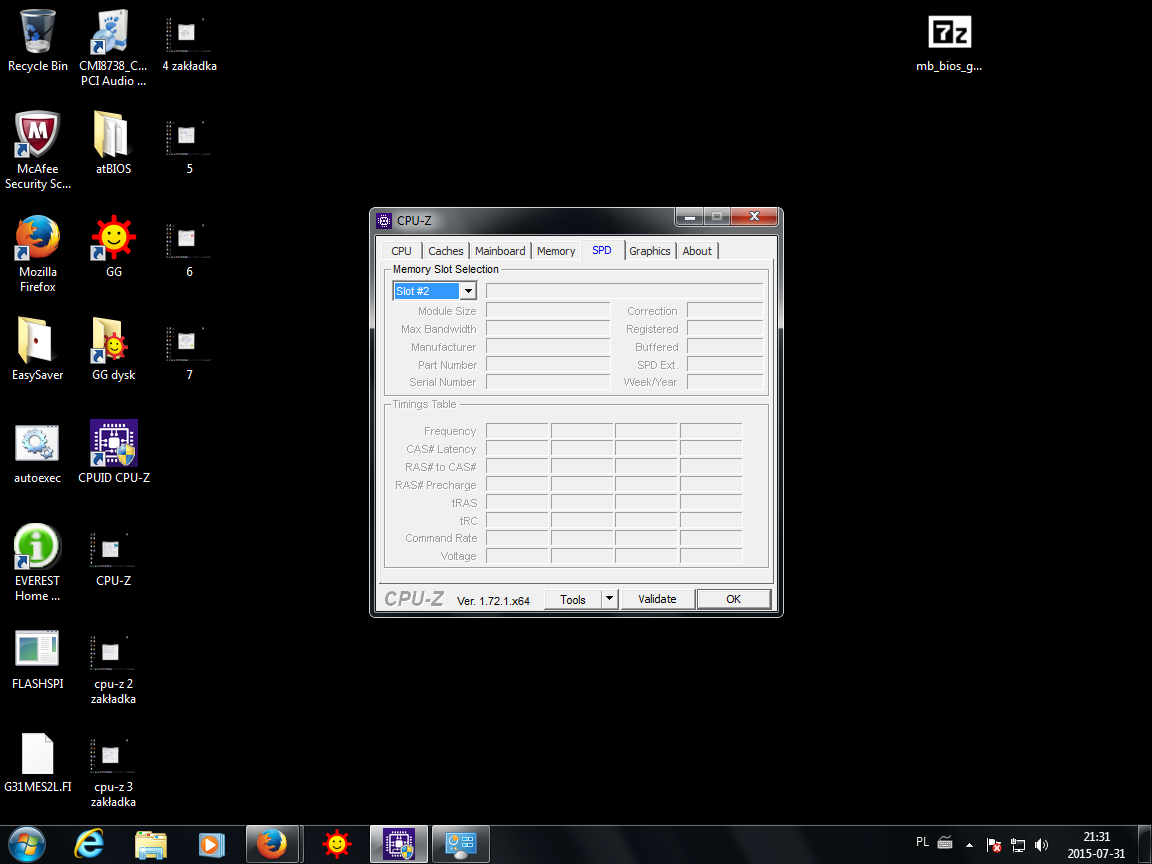Image resolution: width=1152 pixels, height=864 pixels.
Task: Open GG messenger from taskbar
Action: pyautogui.click(x=336, y=844)
